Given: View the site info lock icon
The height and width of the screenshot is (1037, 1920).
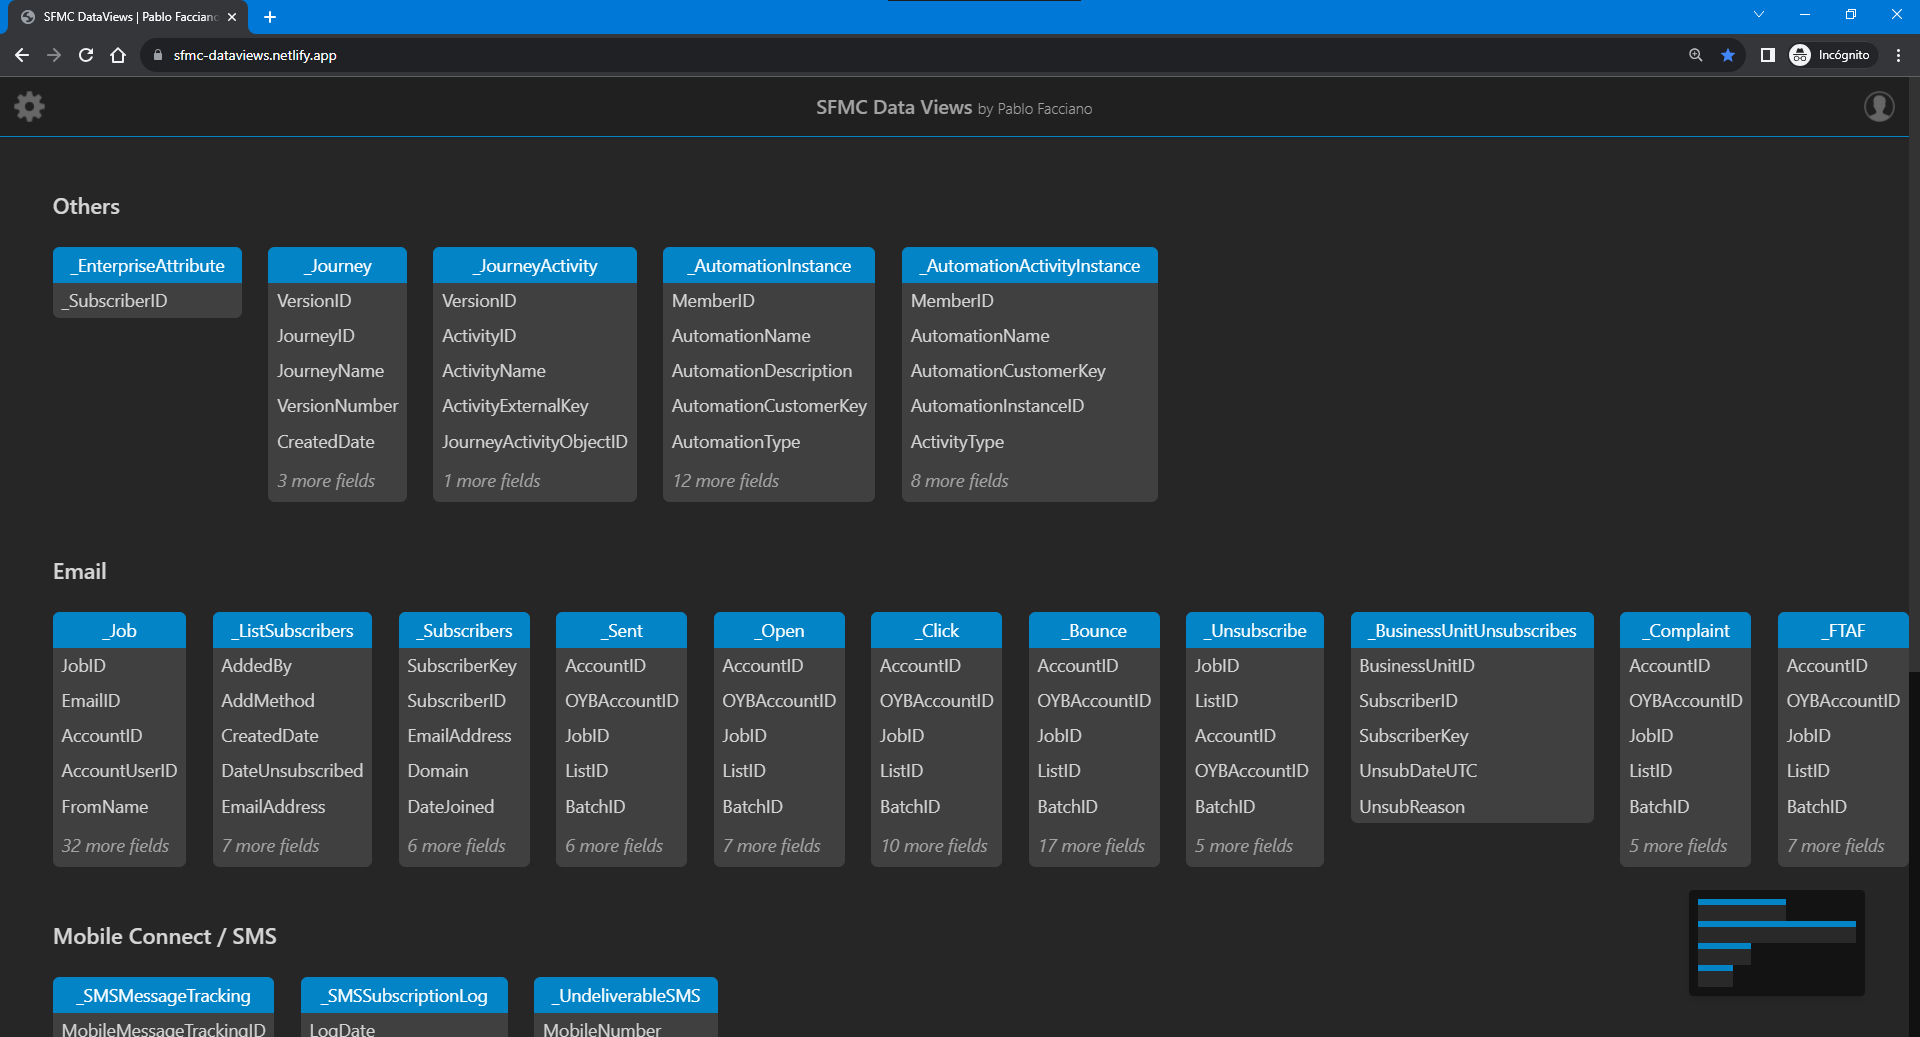Looking at the screenshot, I should [x=157, y=55].
